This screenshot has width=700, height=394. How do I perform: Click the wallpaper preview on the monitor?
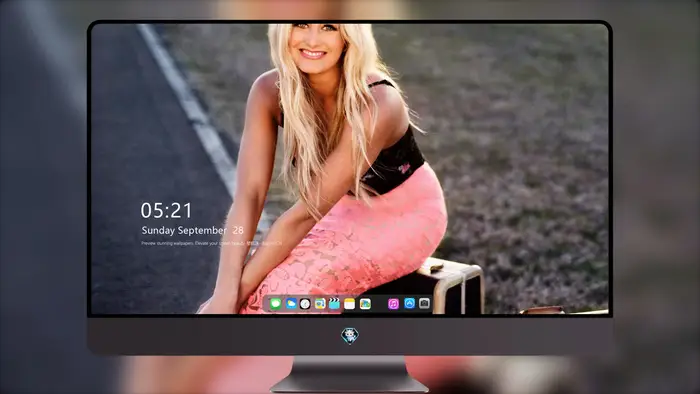[350, 169]
